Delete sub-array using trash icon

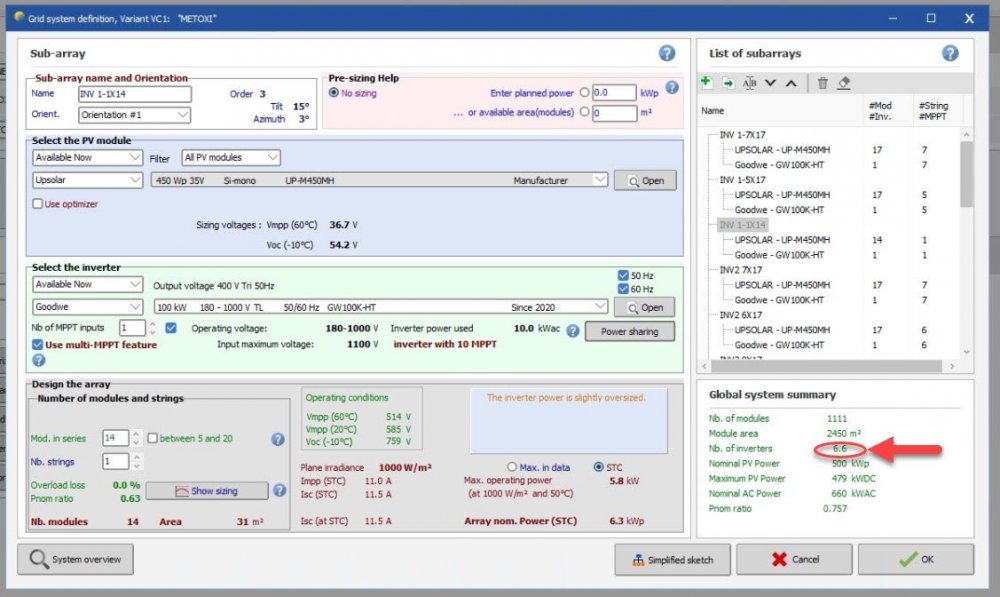[x=822, y=83]
